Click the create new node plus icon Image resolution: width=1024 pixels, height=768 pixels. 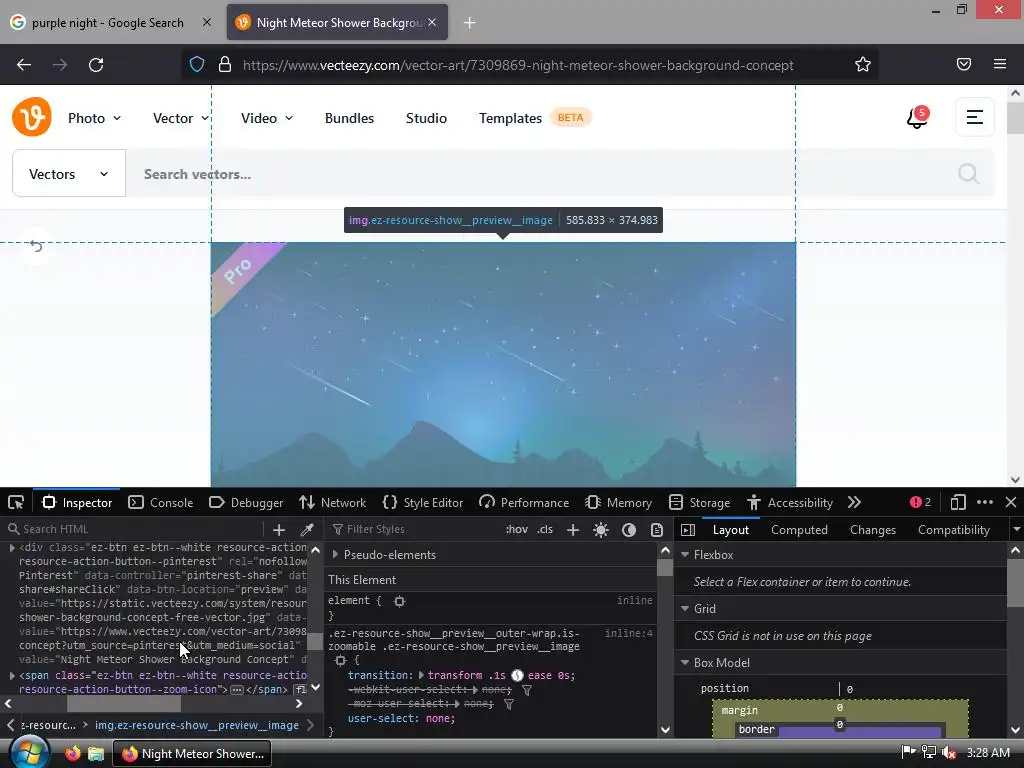coord(279,530)
